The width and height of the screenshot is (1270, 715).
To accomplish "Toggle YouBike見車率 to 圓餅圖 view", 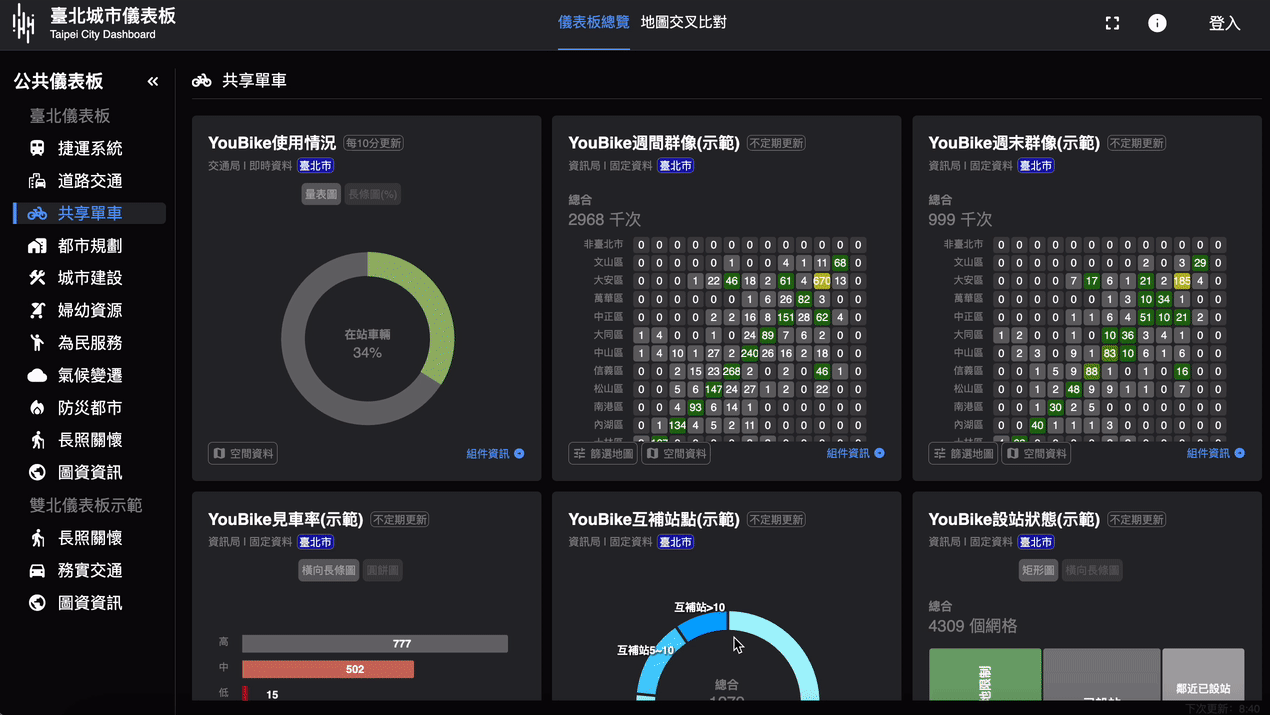I will pos(383,570).
